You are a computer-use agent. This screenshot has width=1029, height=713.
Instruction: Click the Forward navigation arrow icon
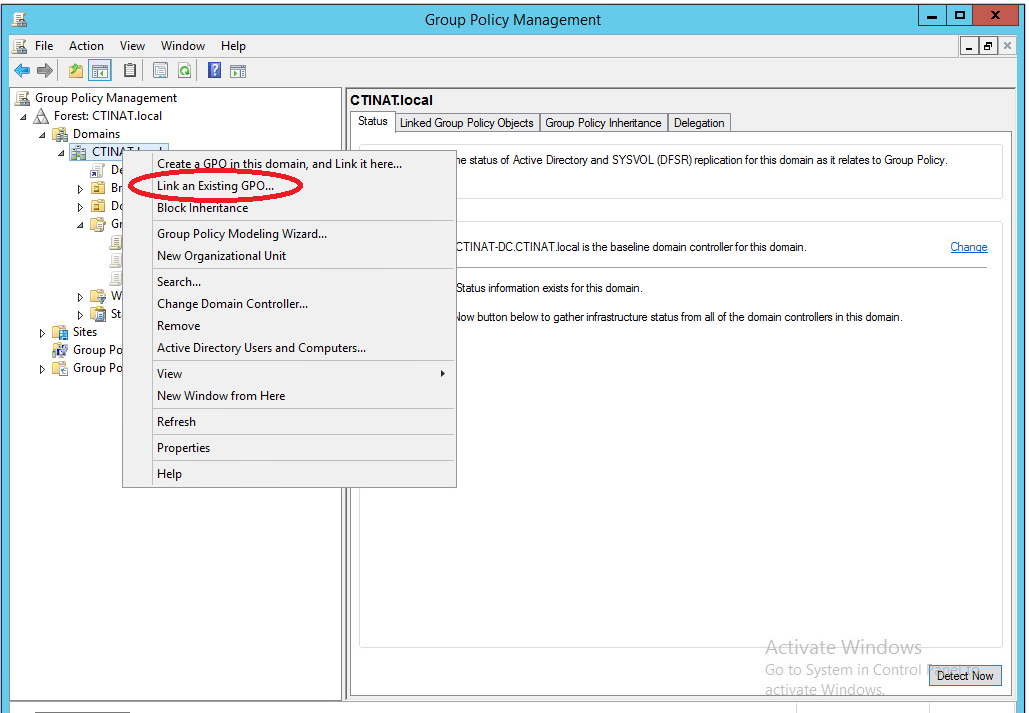pyautogui.click(x=44, y=70)
